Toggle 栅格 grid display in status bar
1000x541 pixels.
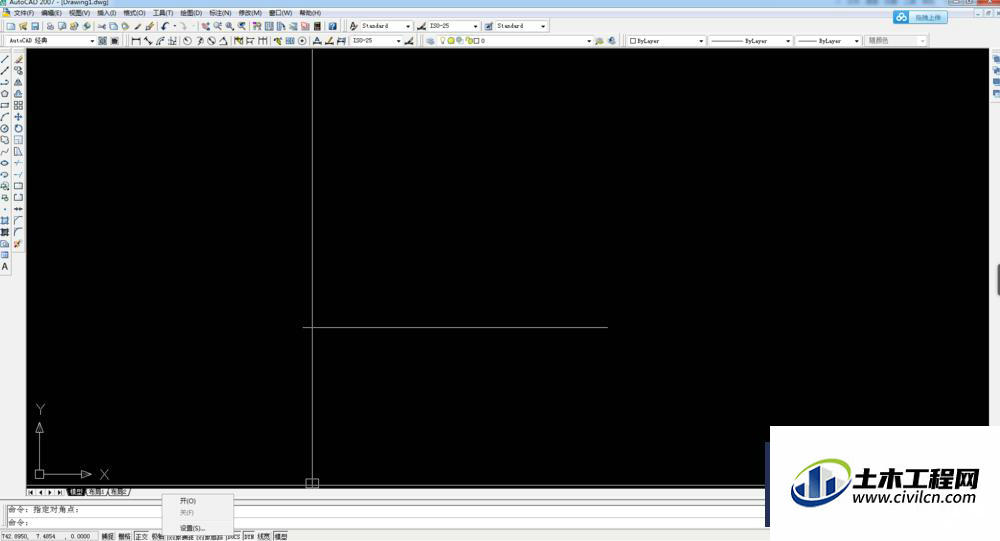pyautogui.click(x=124, y=537)
